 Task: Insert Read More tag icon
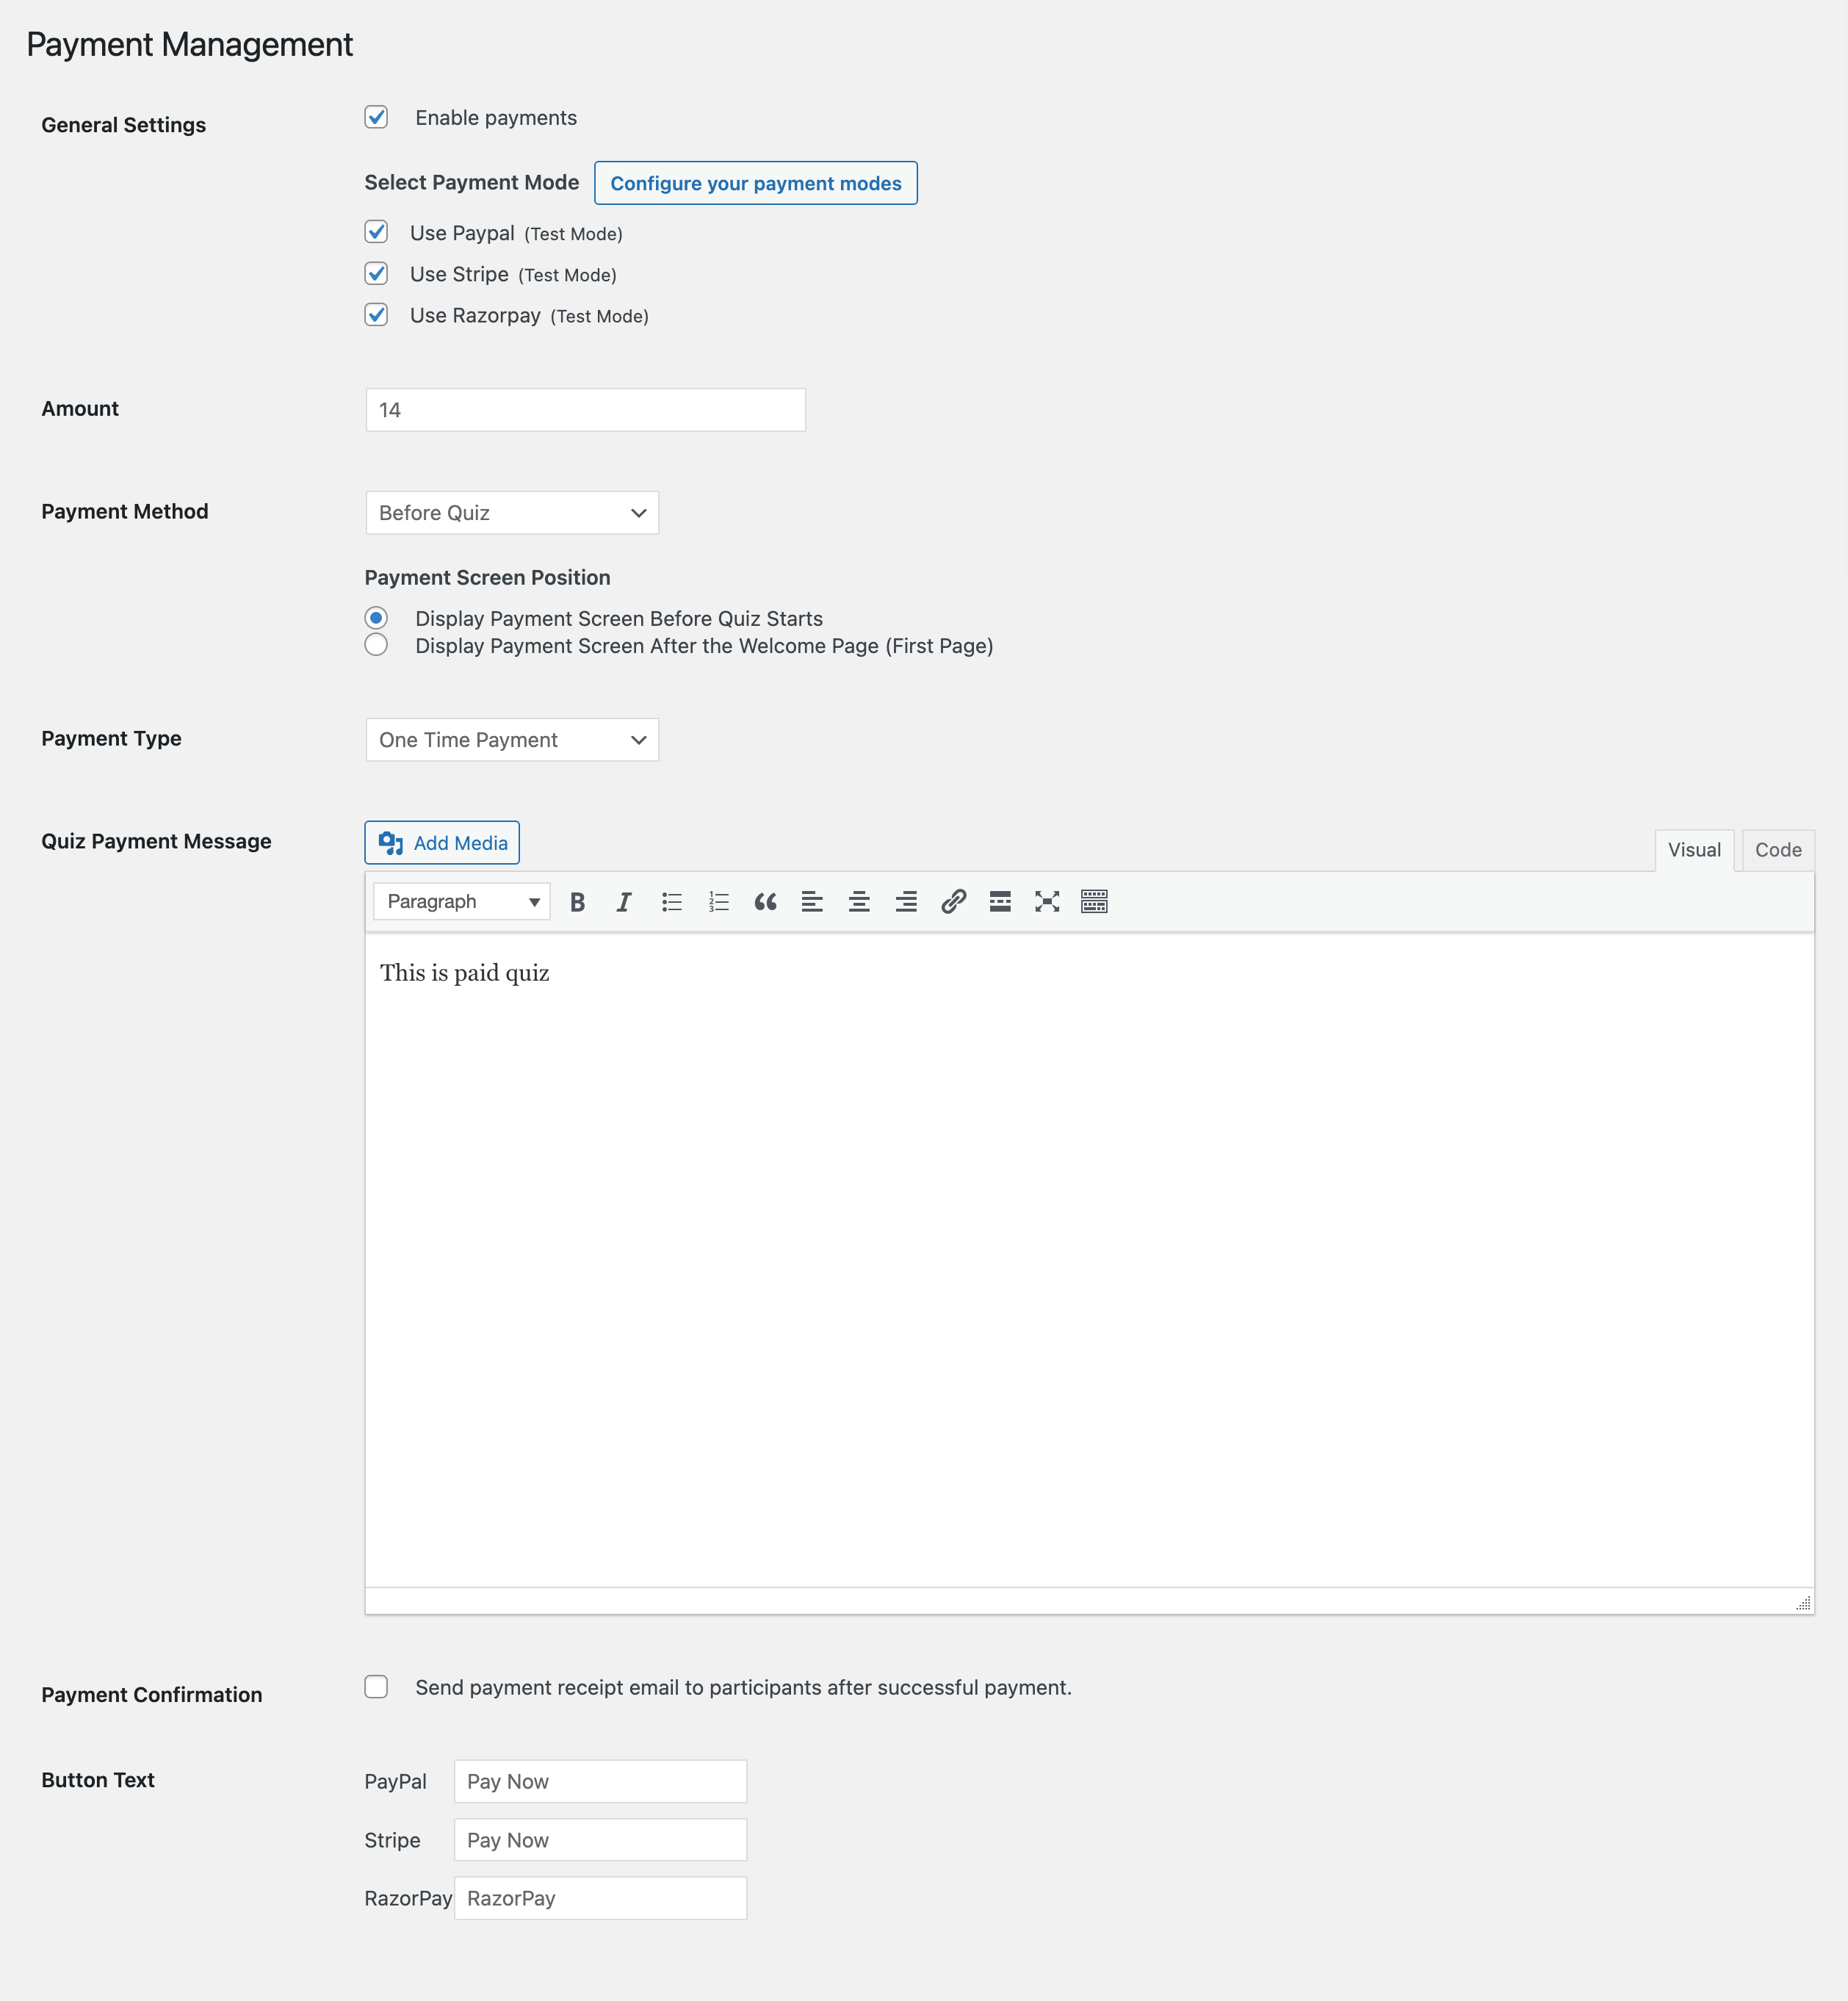point(1000,902)
